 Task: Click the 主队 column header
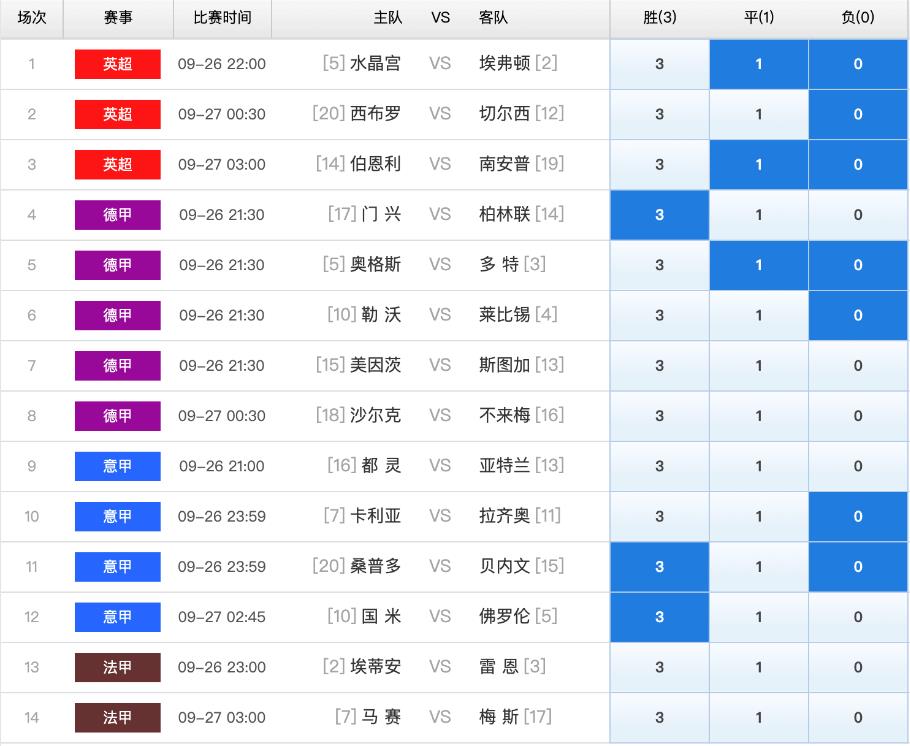click(388, 17)
